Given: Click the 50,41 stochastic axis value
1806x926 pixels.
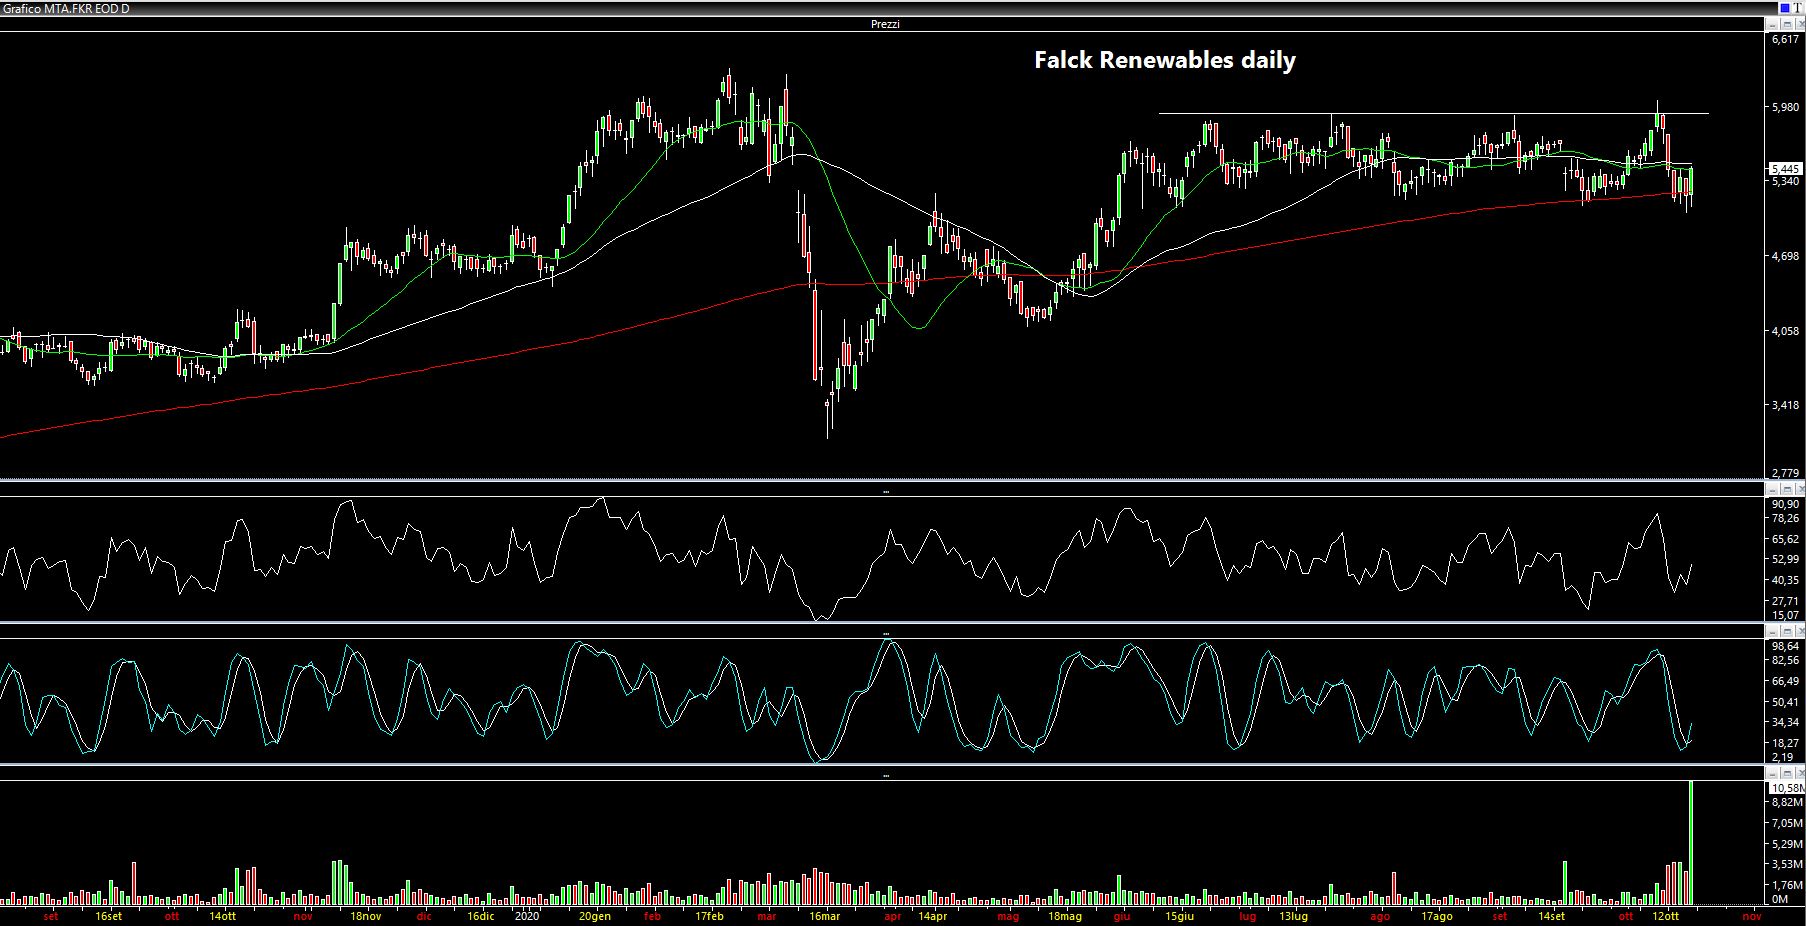Looking at the screenshot, I should click(x=1784, y=702).
